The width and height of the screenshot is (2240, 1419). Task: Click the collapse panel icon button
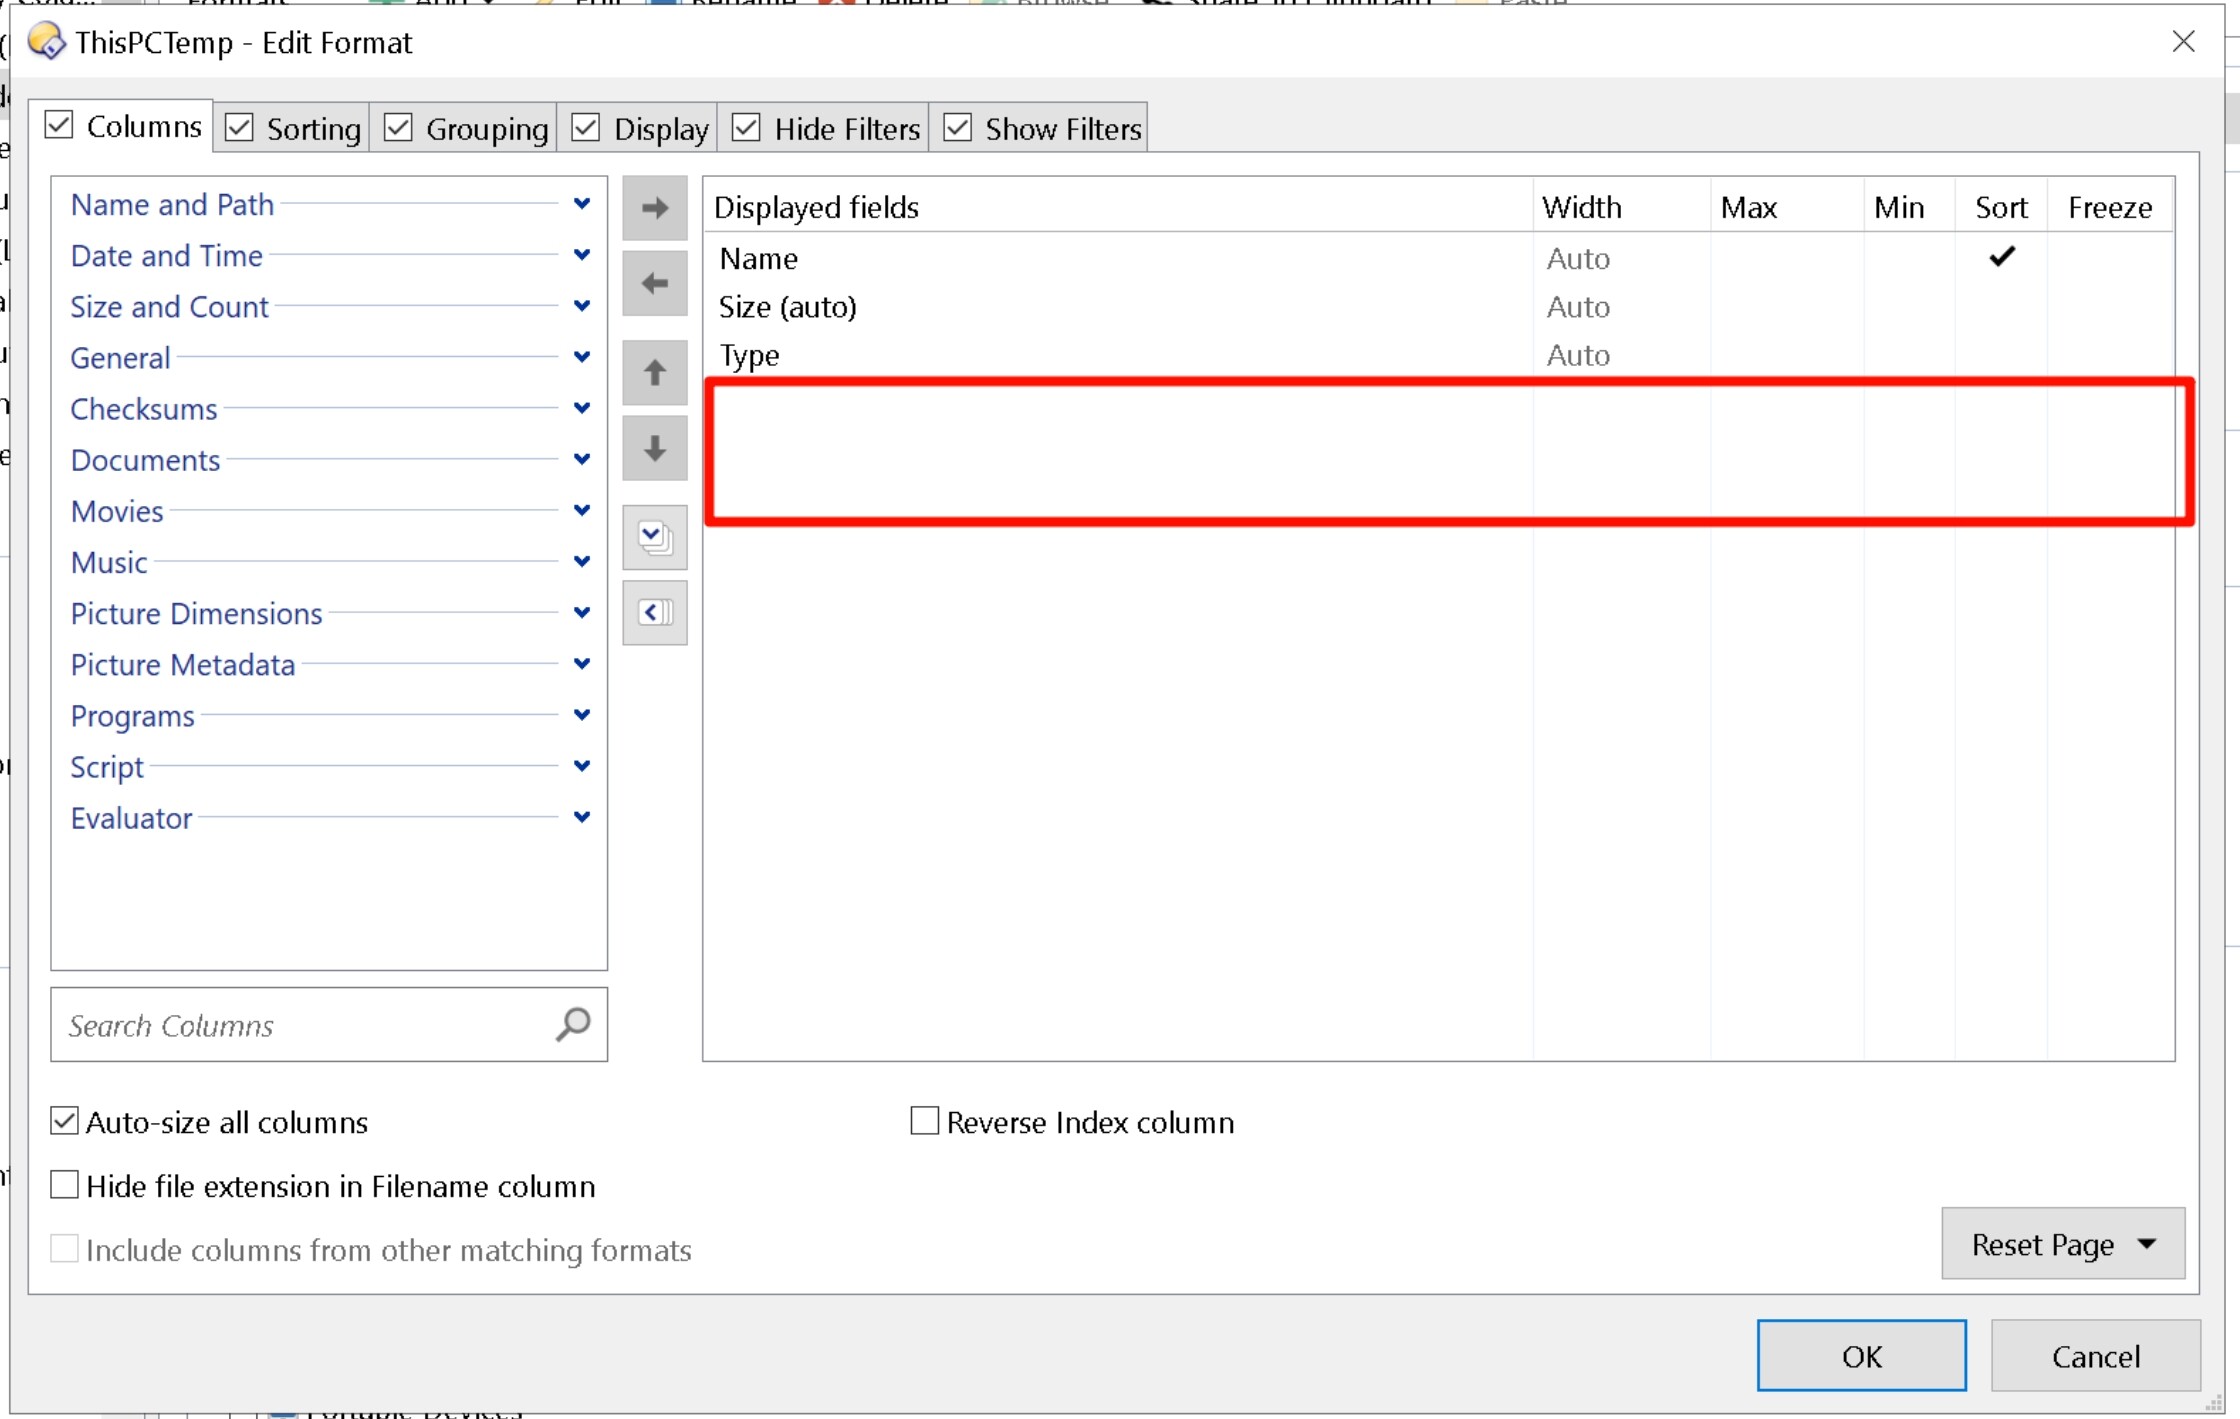[654, 613]
